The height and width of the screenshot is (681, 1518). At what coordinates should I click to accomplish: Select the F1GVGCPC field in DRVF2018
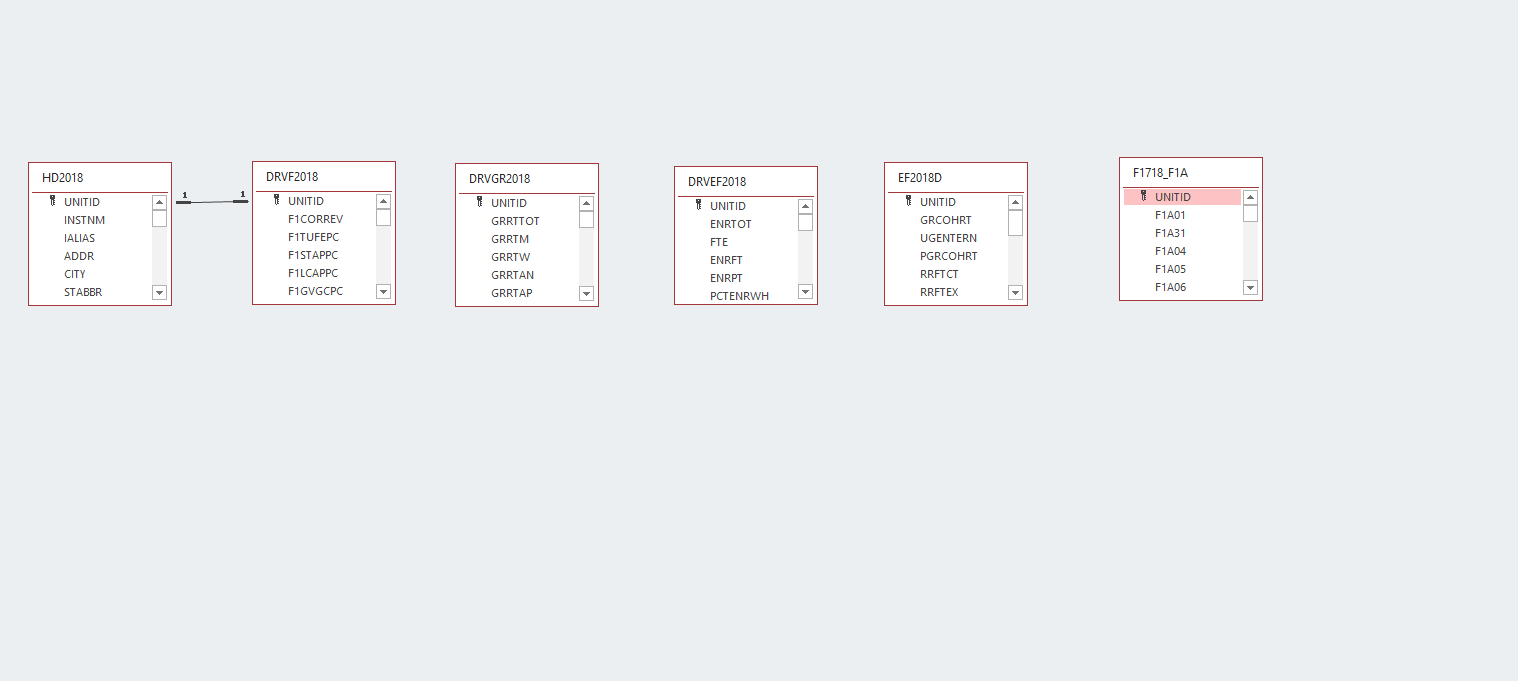click(316, 291)
